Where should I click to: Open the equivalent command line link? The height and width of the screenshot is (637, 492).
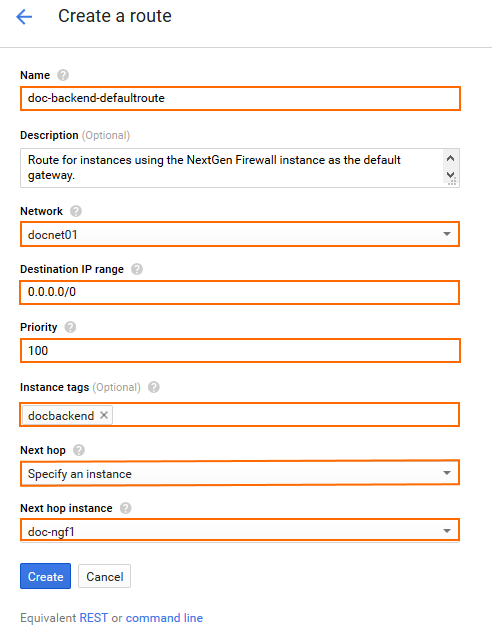164,618
